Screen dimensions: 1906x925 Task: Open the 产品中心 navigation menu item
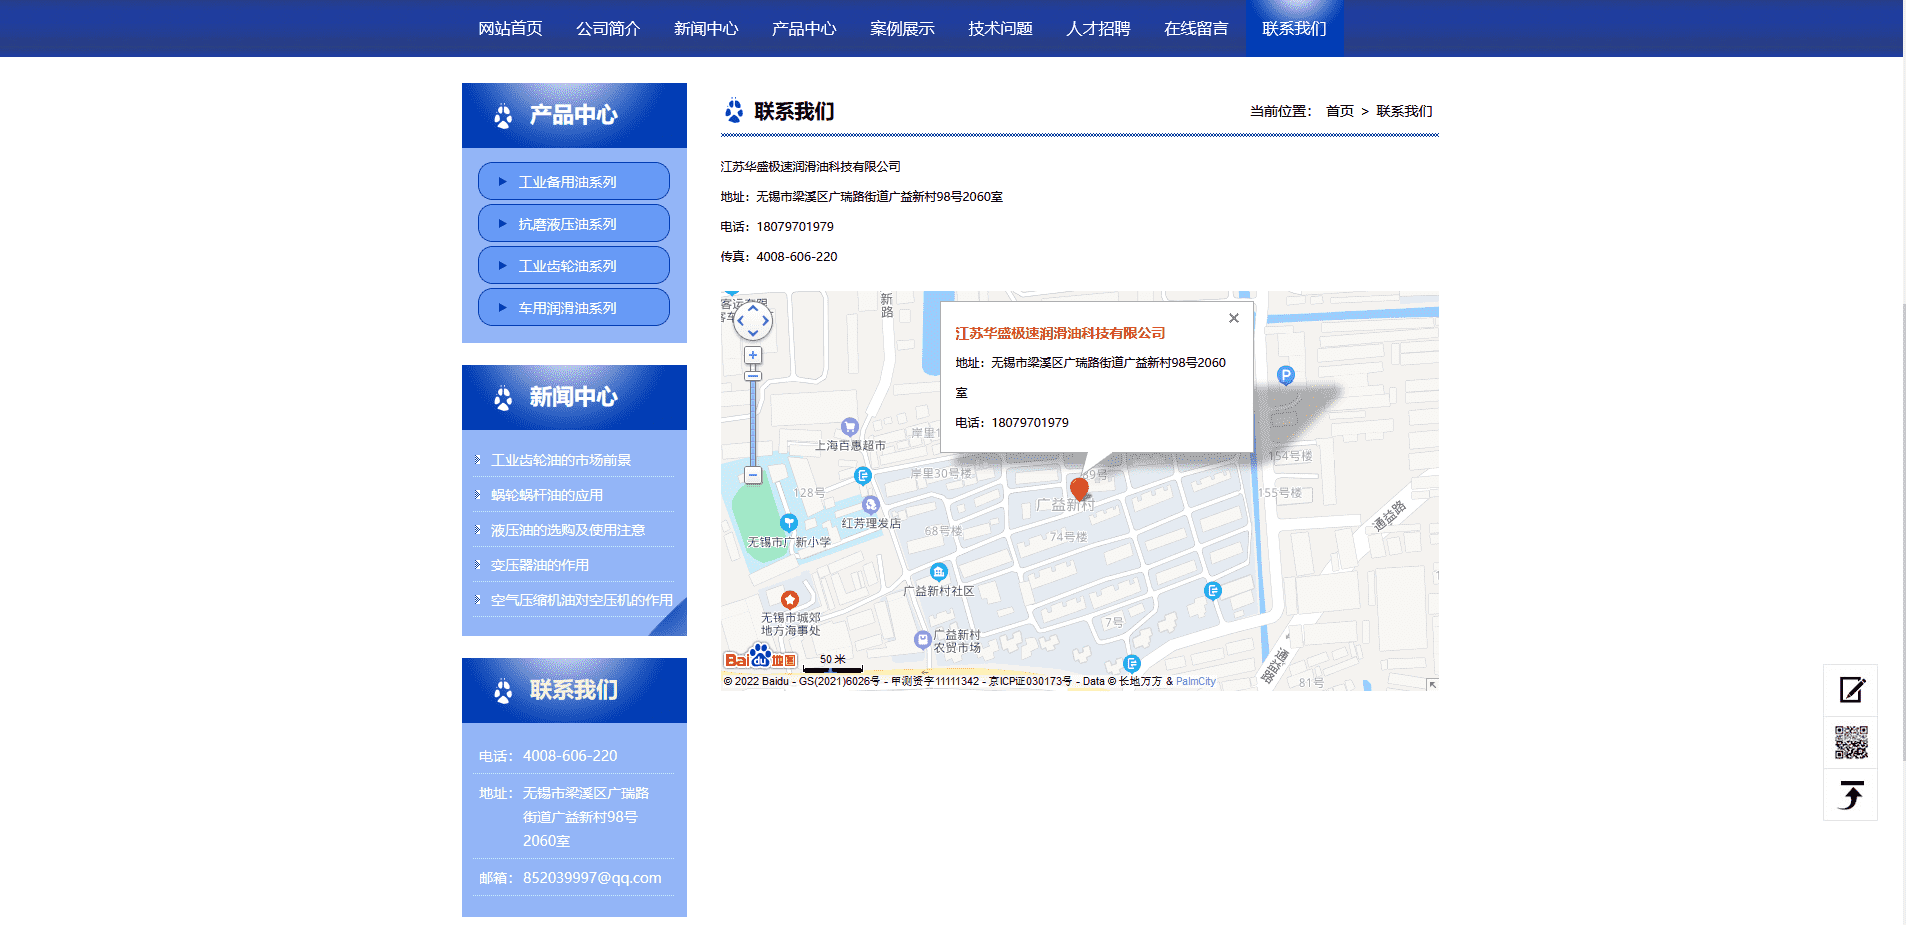803,29
